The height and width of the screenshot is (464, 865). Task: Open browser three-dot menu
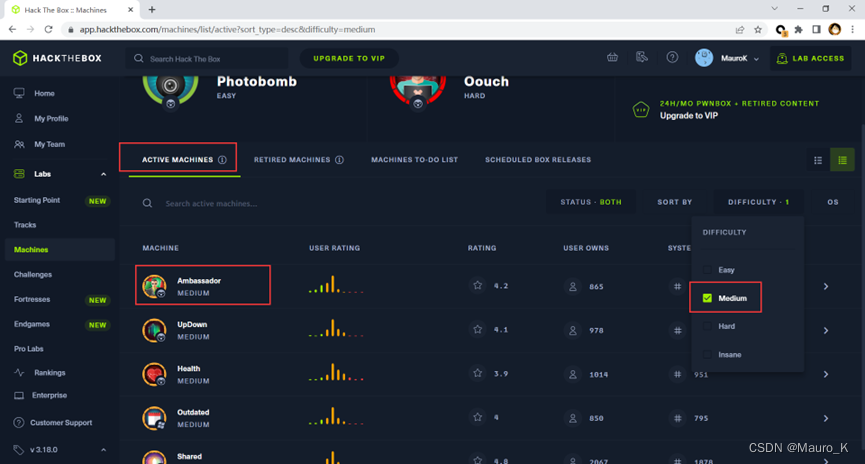(852, 30)
